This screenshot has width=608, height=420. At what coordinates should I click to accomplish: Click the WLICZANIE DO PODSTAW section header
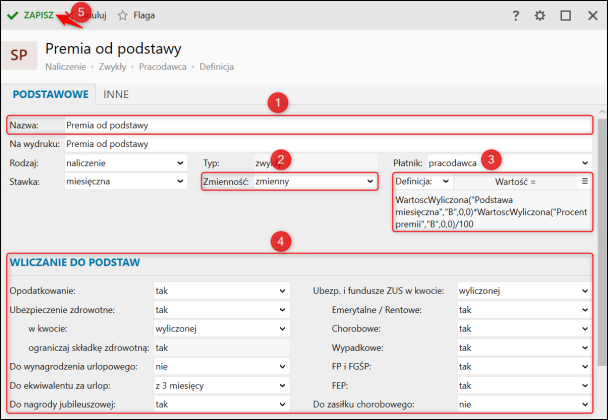pyautogui.click(x=75, y=263)
